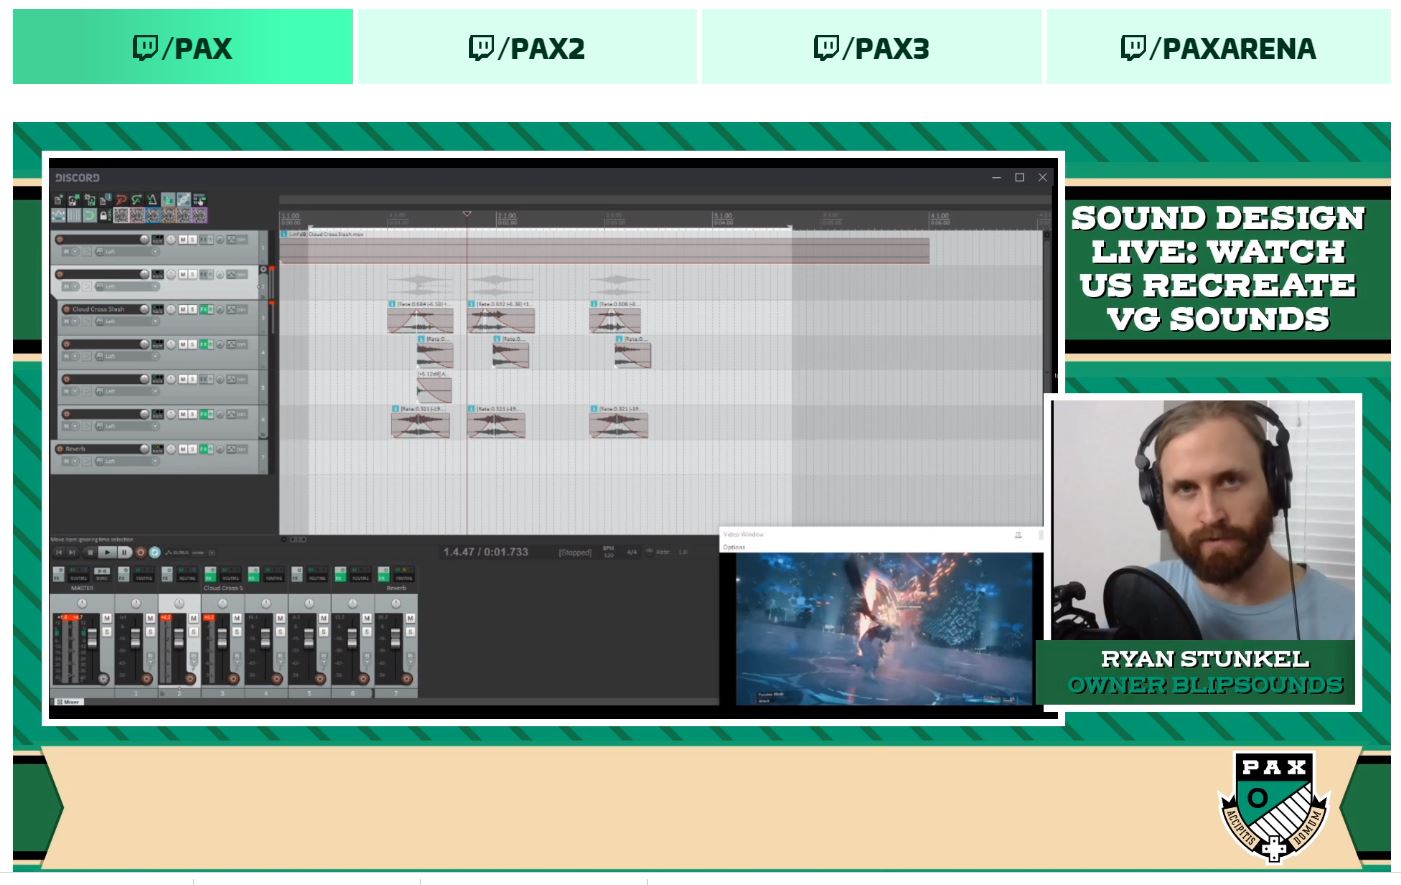Open Project Settings from the toolbar
The image size is (1401, 885).
click(x=105, y=200)
